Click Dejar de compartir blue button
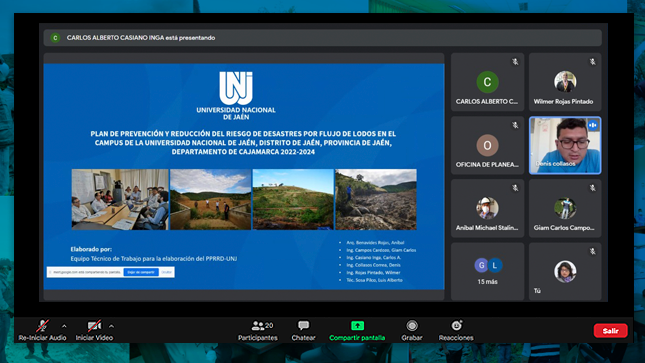 click(141, 272)
